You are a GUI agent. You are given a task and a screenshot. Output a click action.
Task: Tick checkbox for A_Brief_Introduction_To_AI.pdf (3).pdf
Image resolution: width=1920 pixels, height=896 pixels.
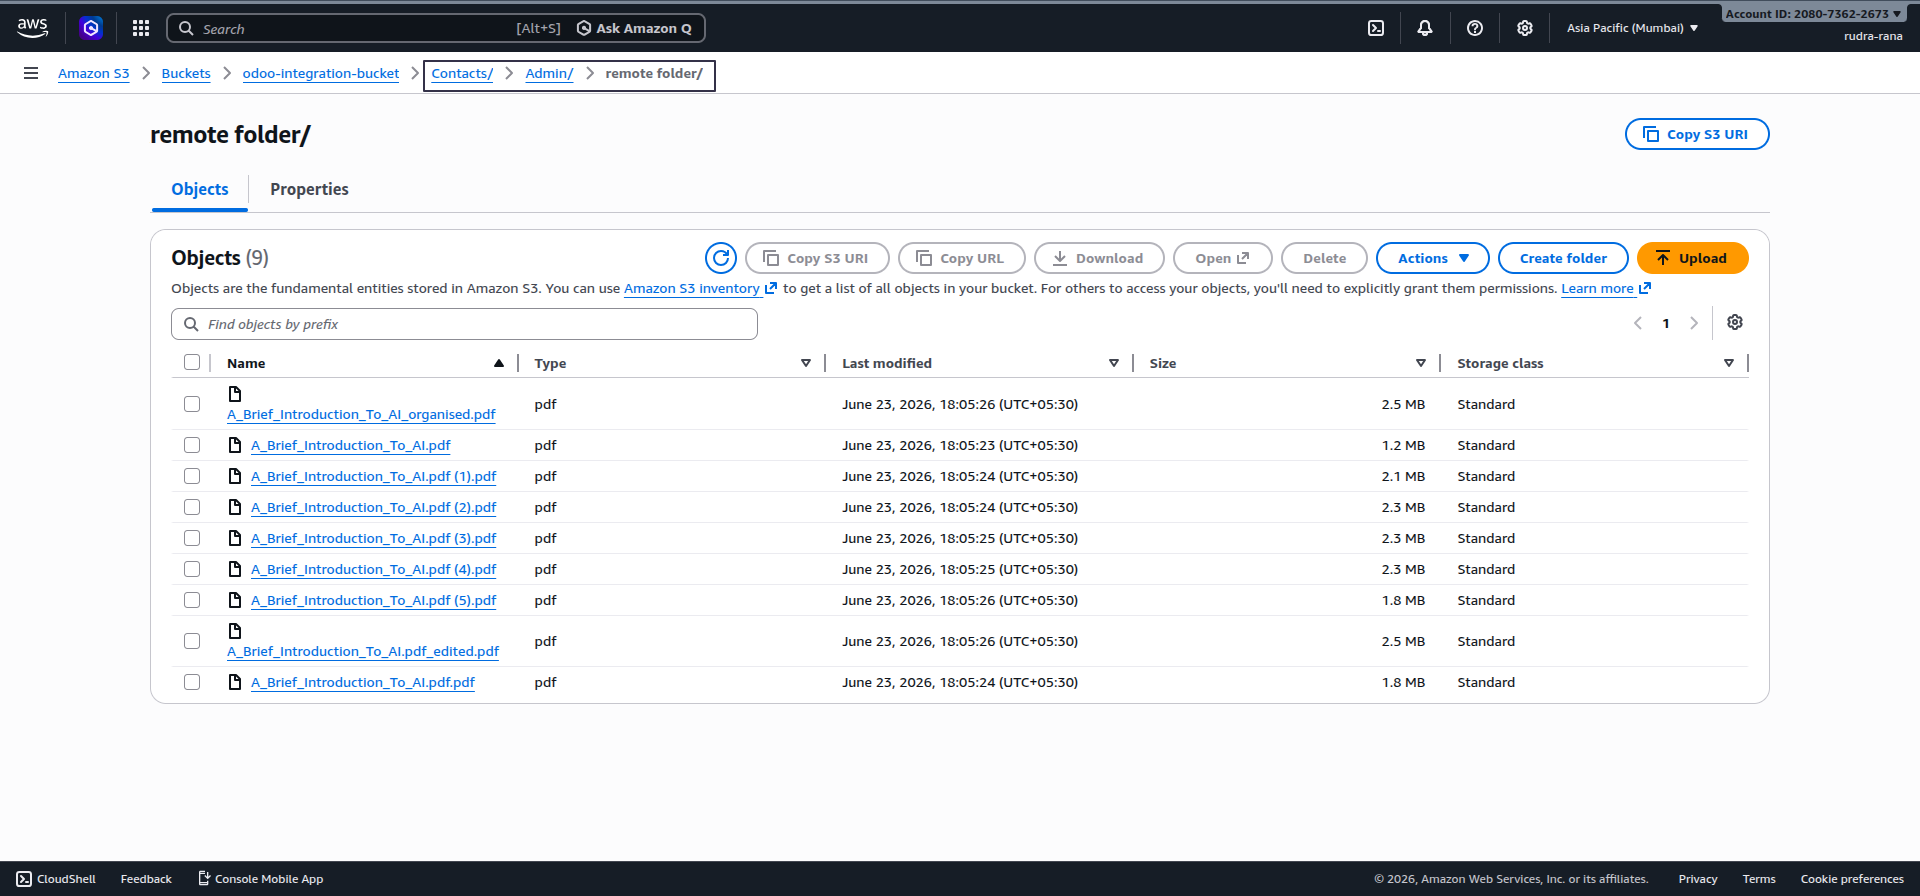point(192,538)
